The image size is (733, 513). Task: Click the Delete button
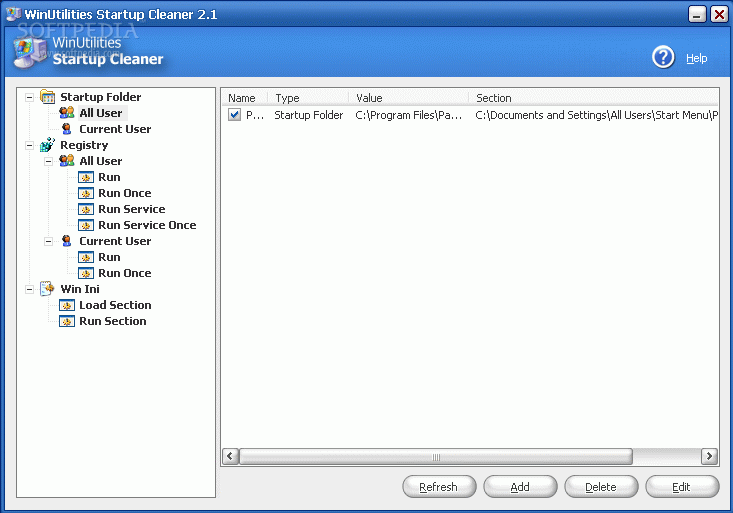[x=601, y=487]
